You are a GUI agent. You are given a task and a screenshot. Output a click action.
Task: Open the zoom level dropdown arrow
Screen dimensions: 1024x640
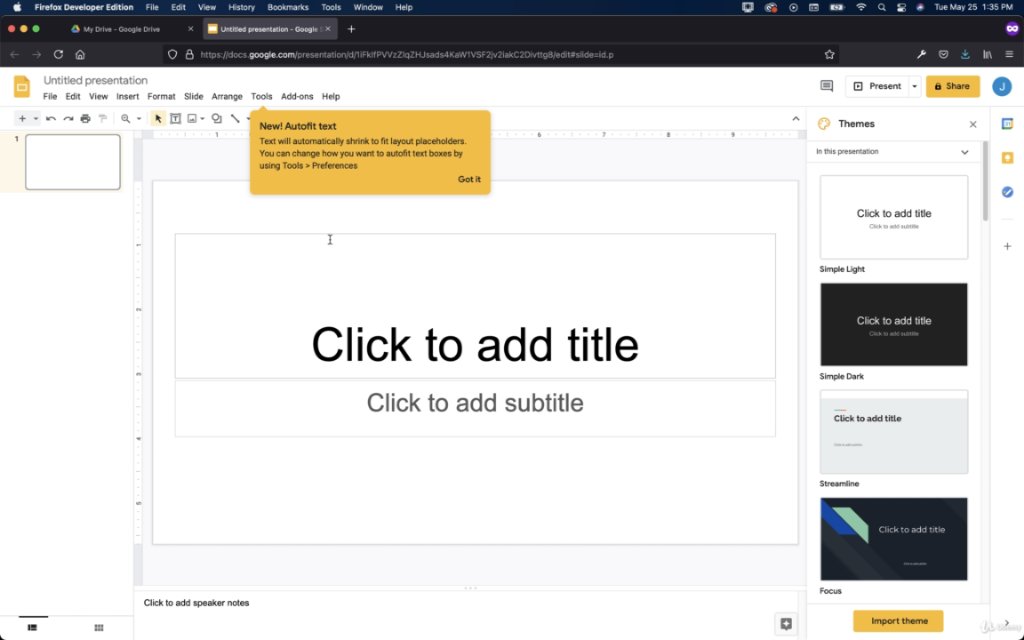(138, 119)
